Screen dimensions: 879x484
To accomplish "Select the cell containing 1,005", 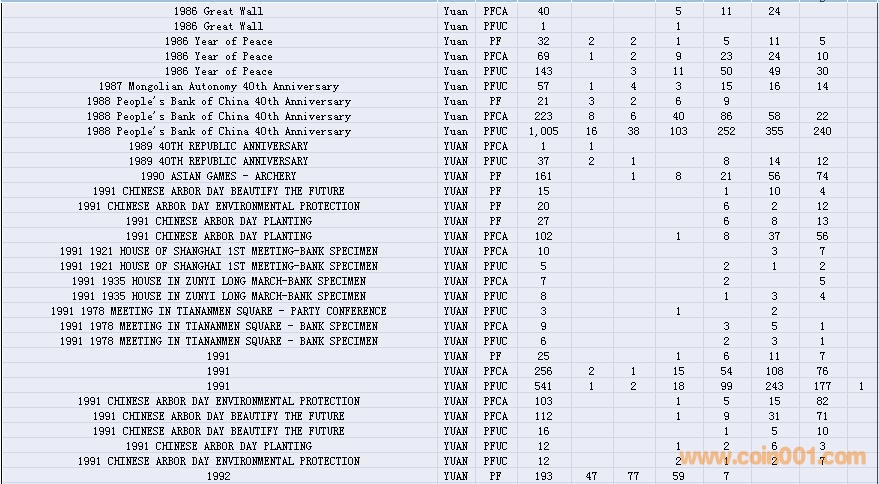I will point(543,131).
